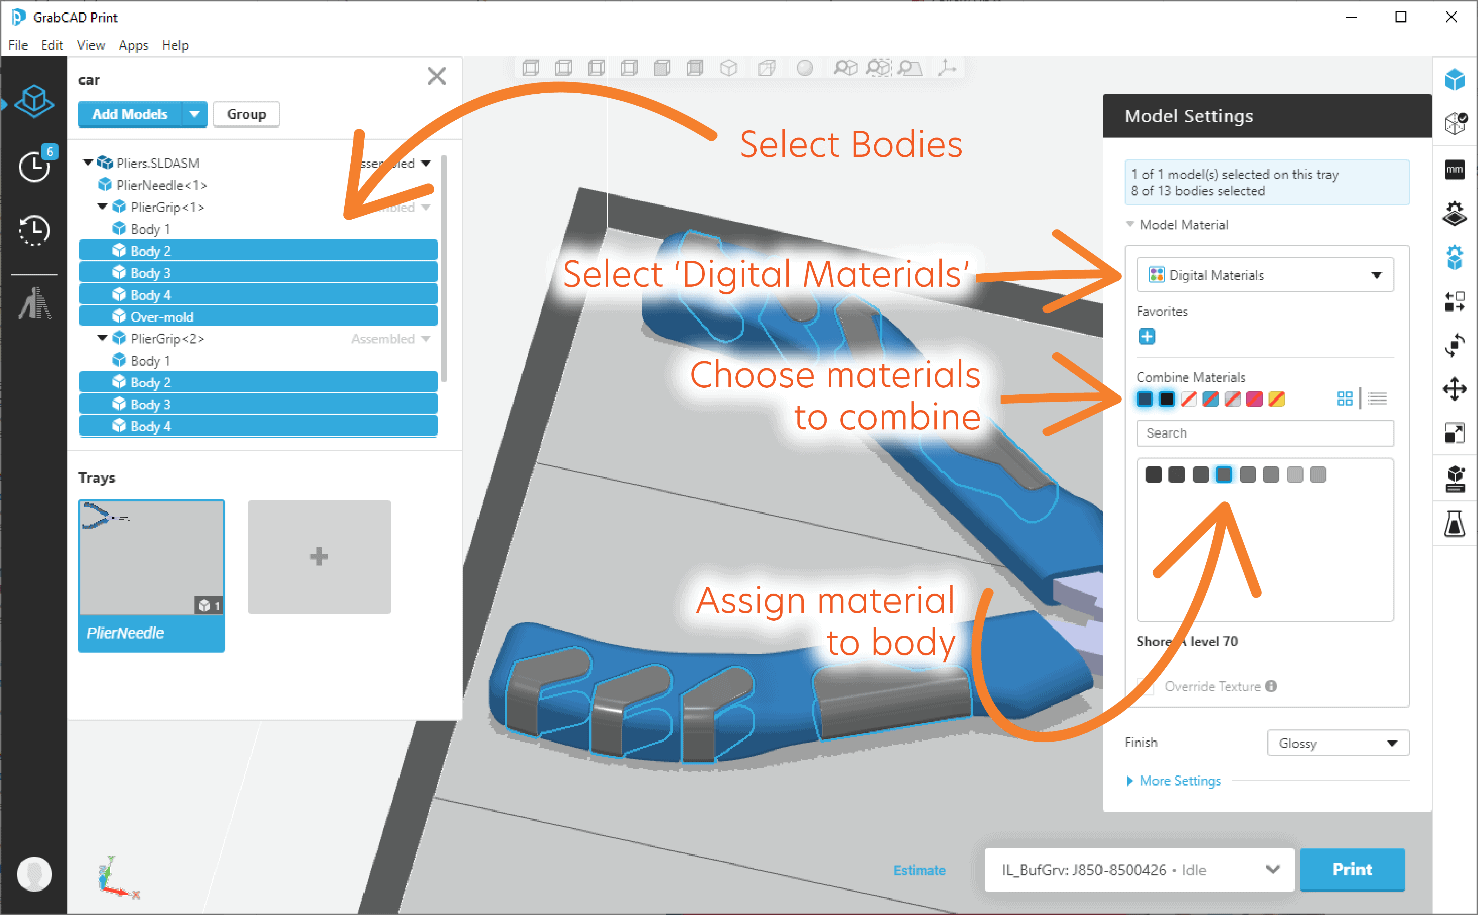Click the materials Search field
The image size is (1478, 915).
point(1265,433)
